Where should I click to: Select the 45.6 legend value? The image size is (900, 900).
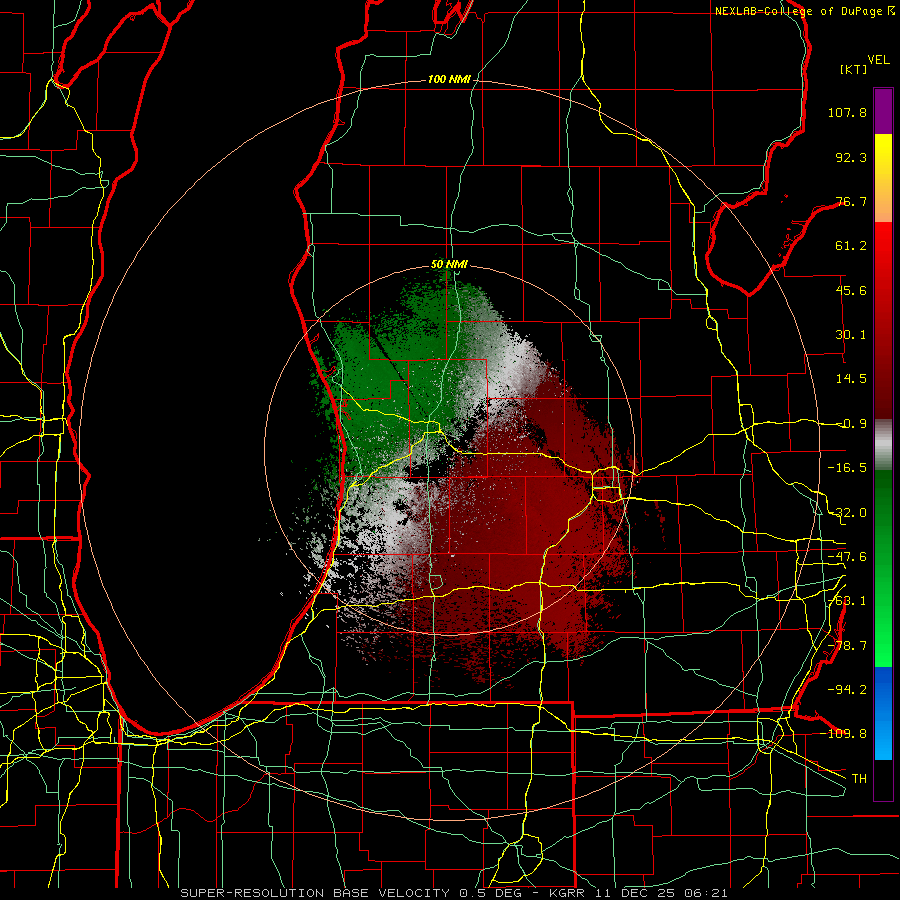pyautogui.click(x=851, y=290)
